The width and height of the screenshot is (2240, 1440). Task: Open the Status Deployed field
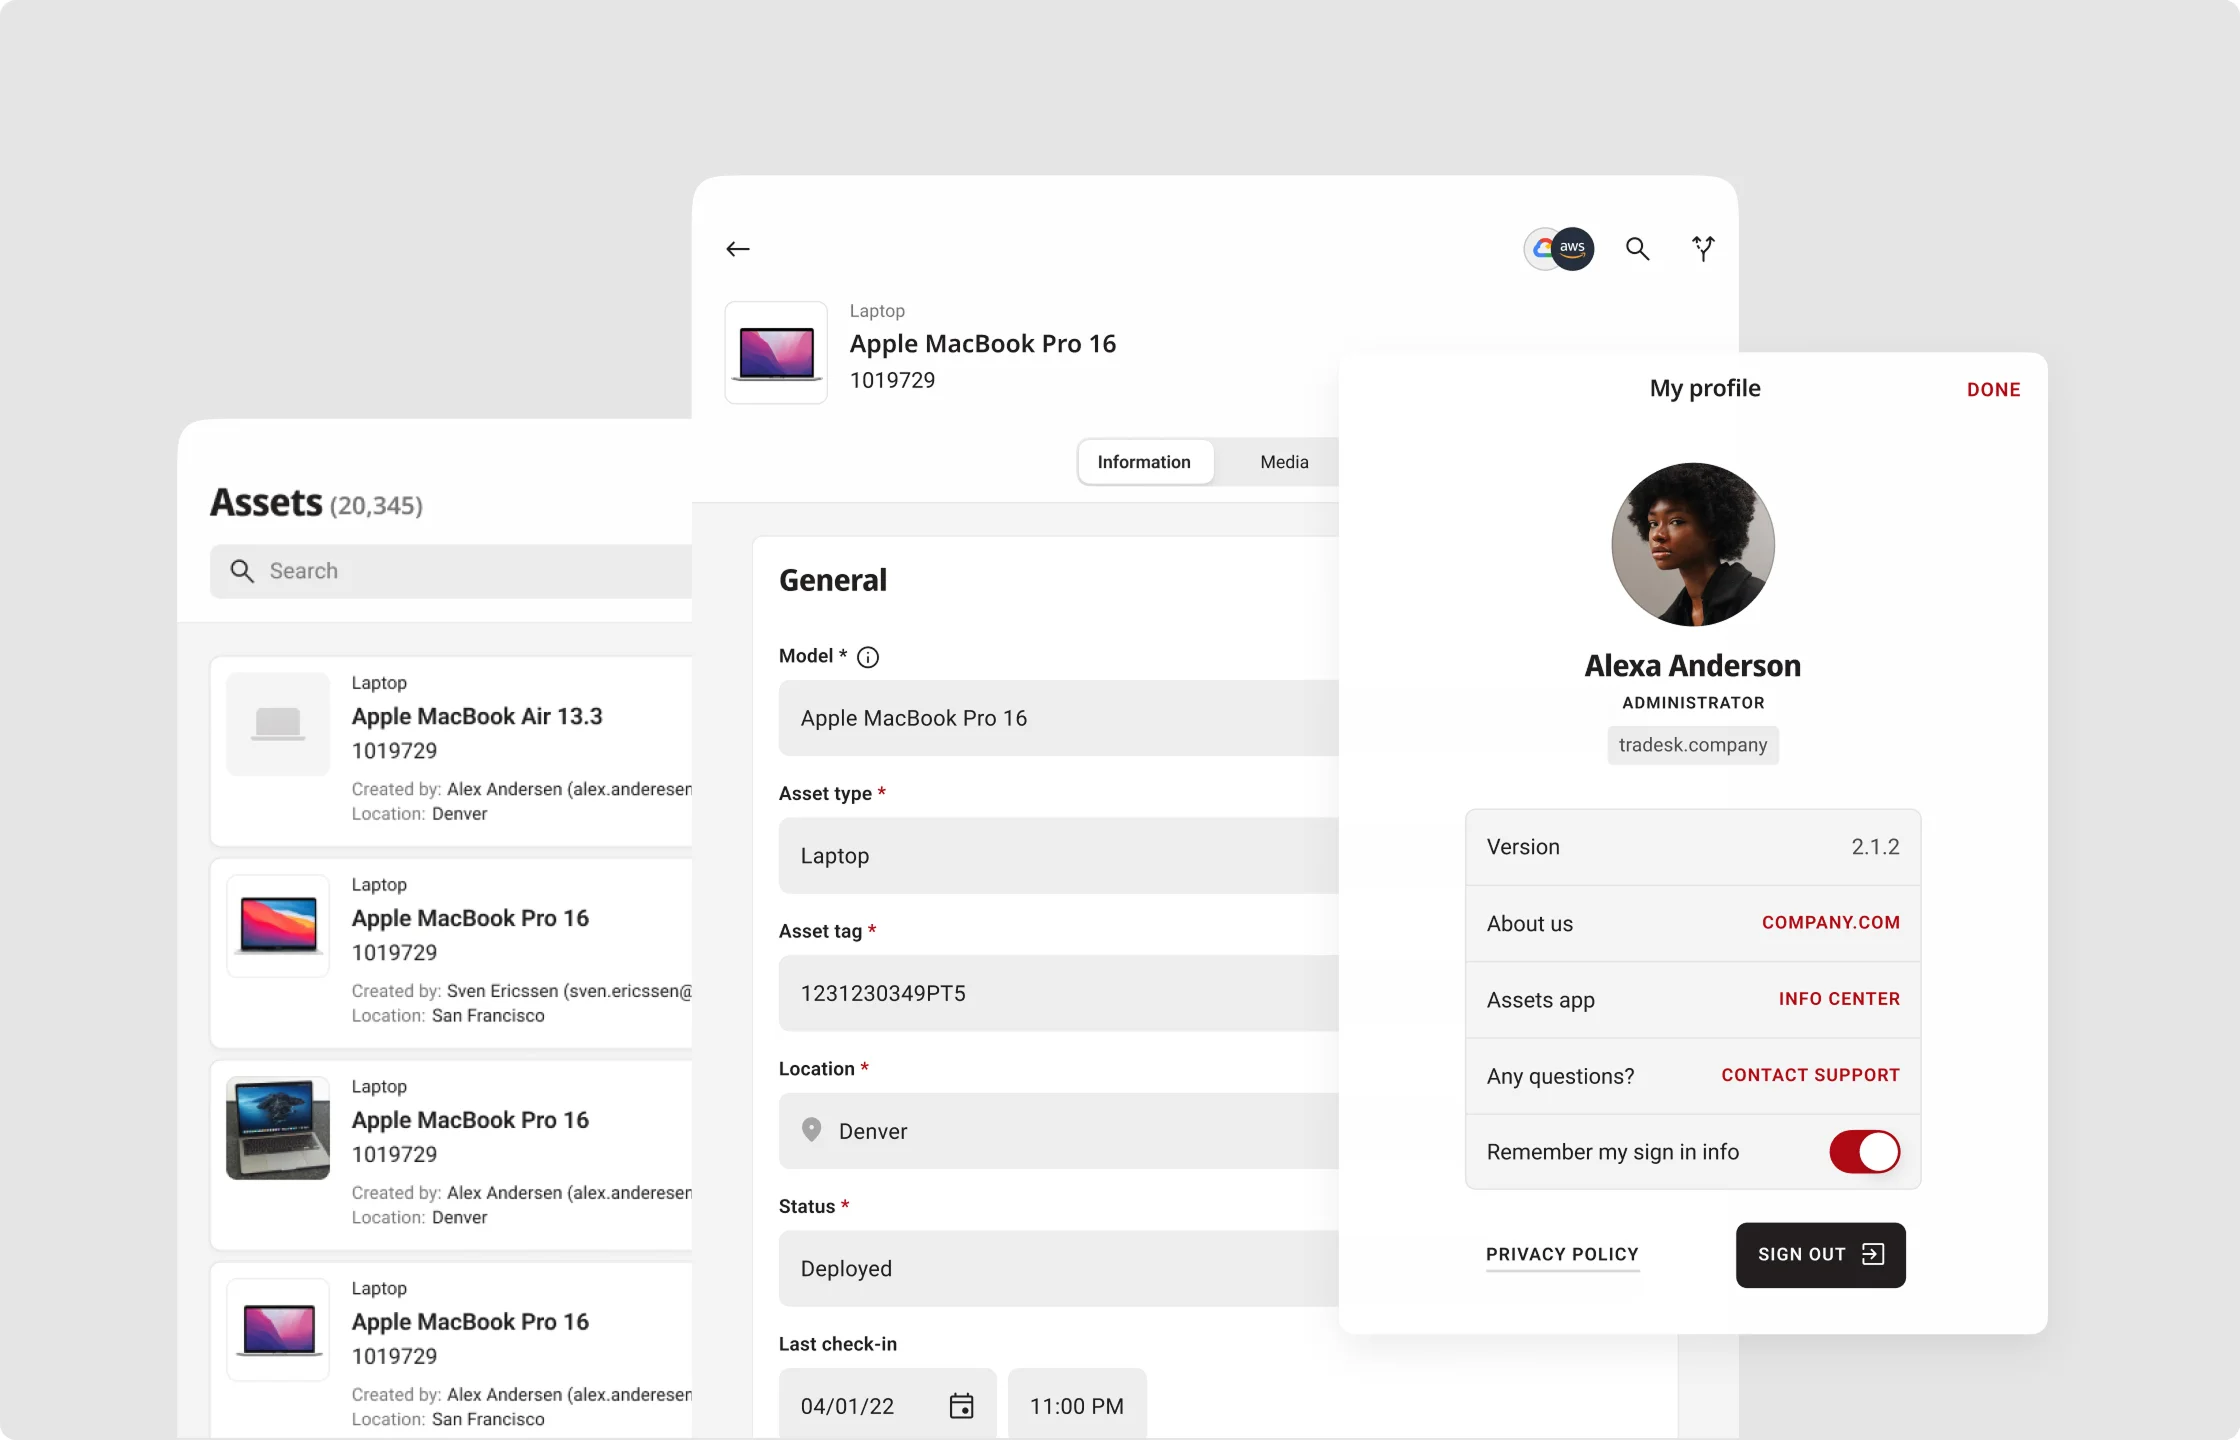[x=1058, y=1268]
